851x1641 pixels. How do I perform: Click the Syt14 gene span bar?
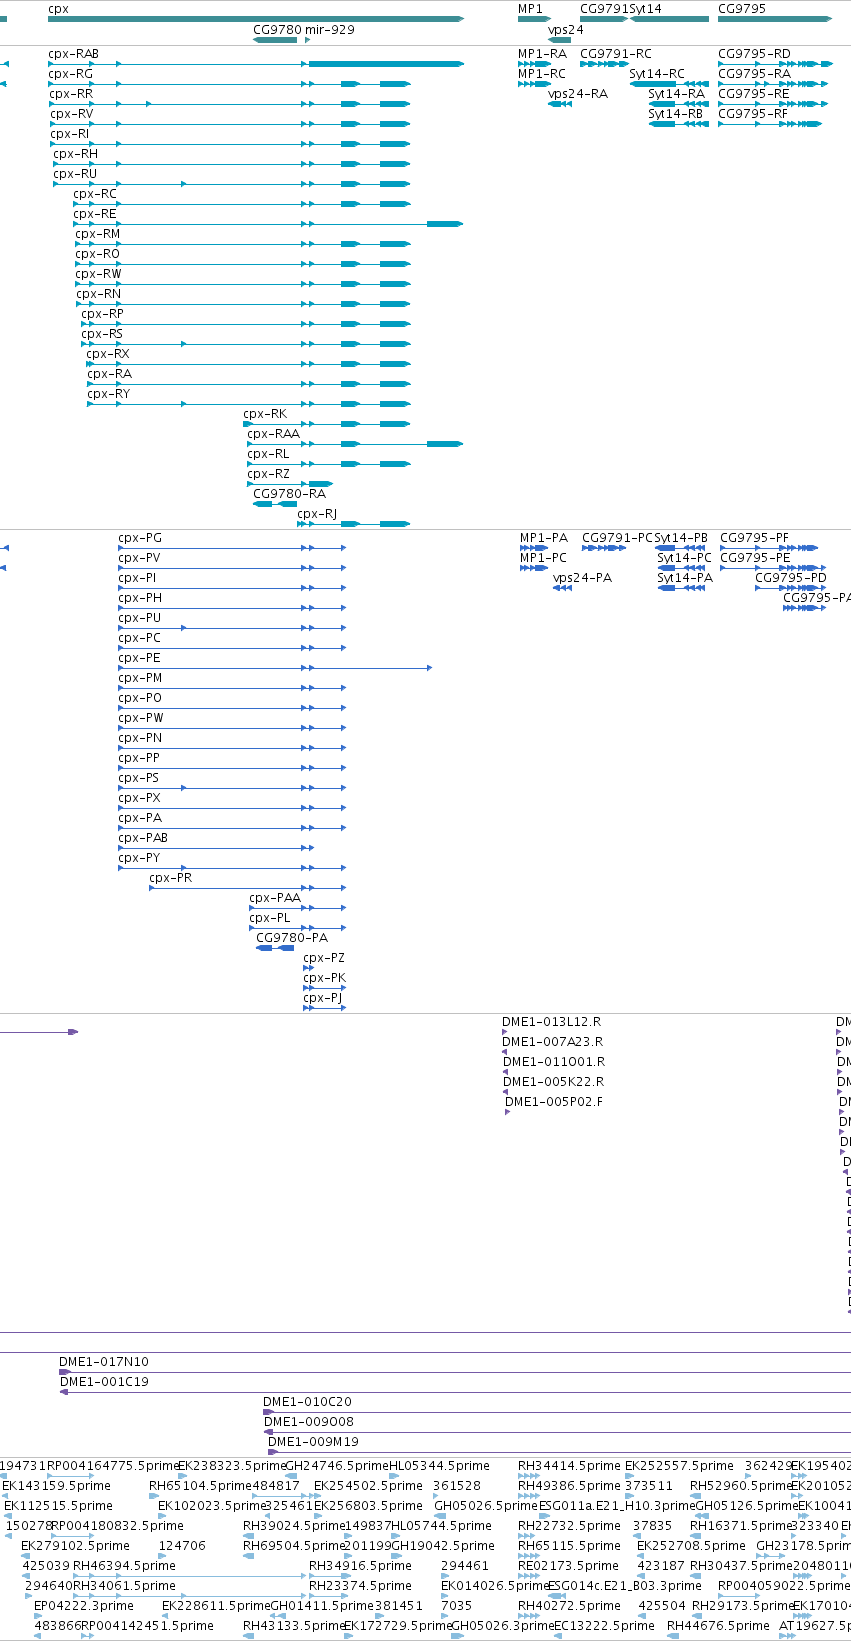pos(670,19)
